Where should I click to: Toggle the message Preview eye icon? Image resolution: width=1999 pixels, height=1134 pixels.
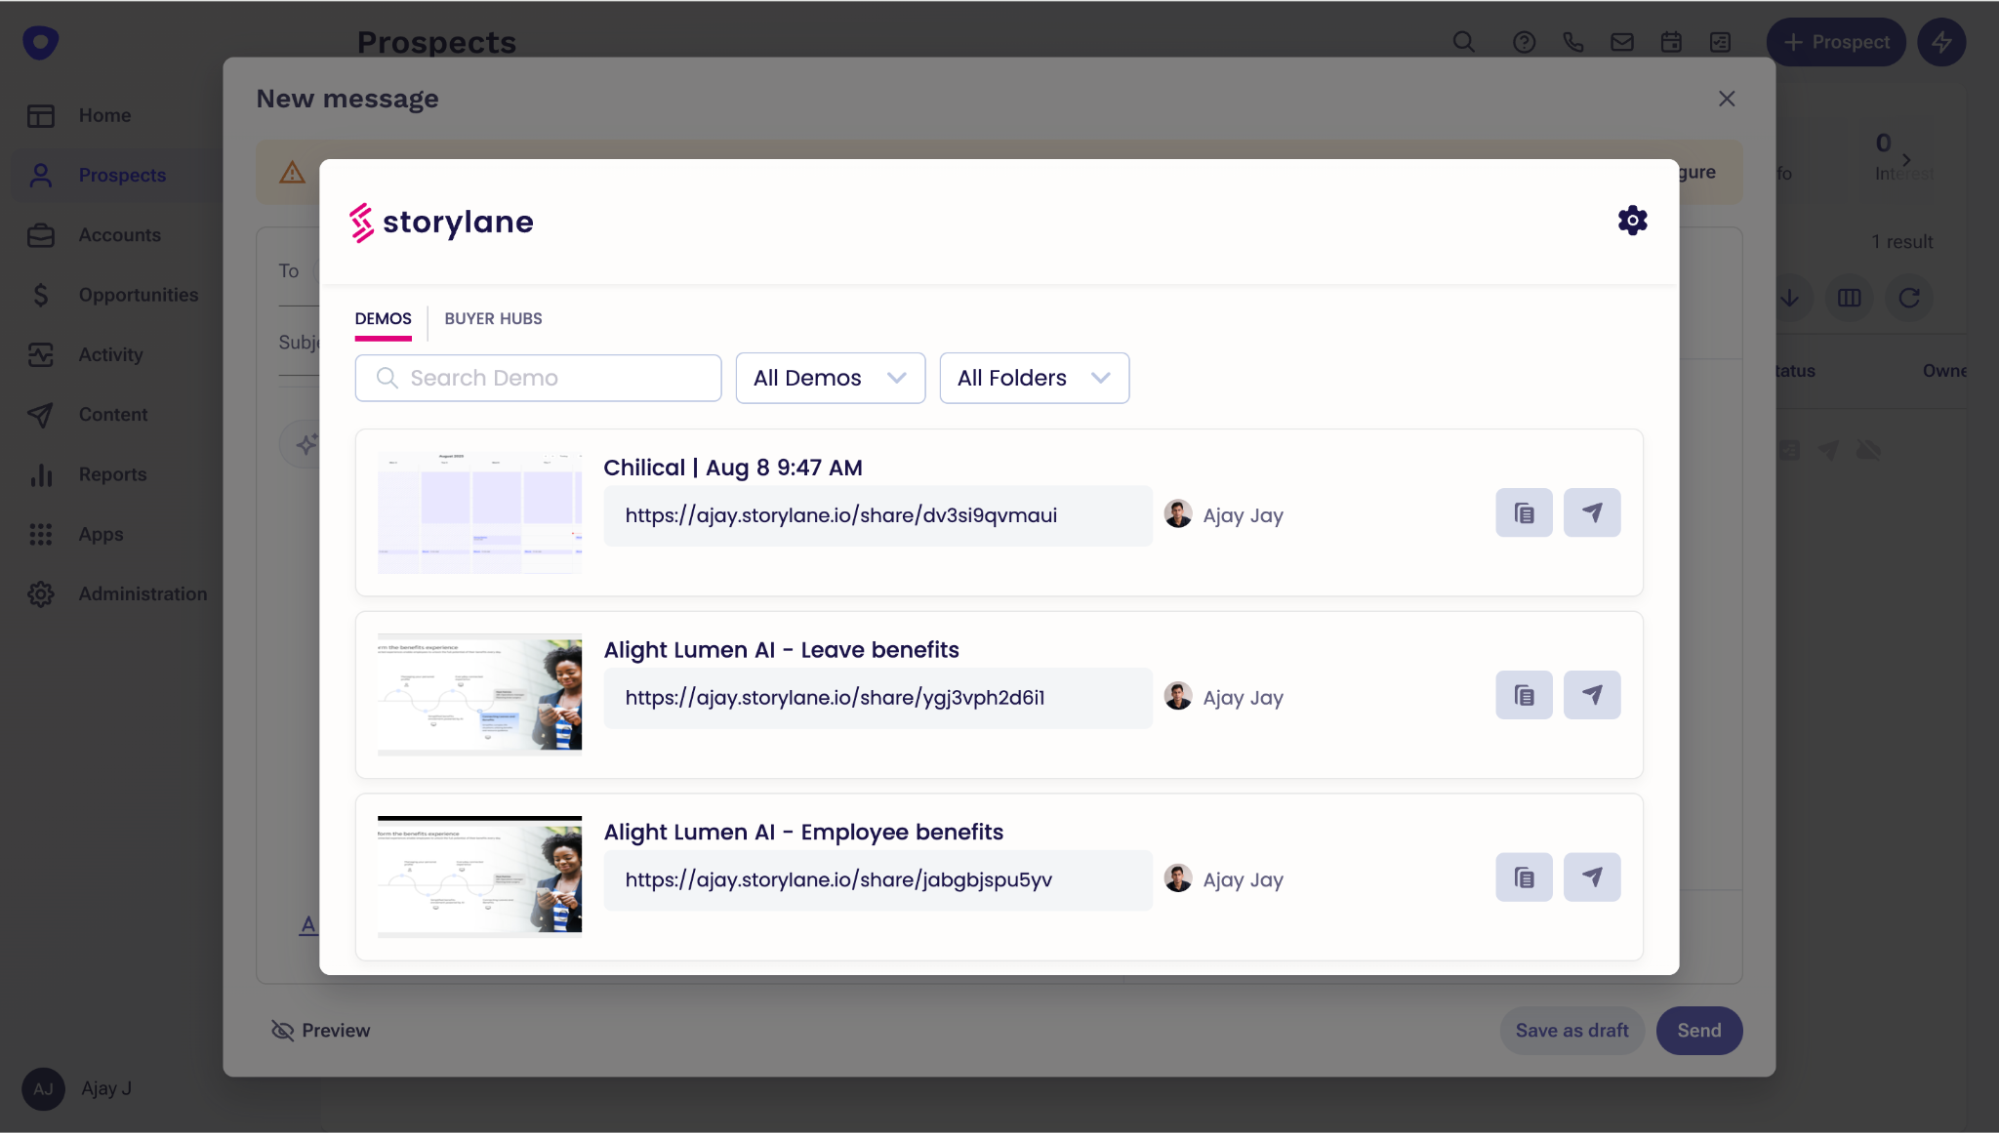click(283, 1030)
